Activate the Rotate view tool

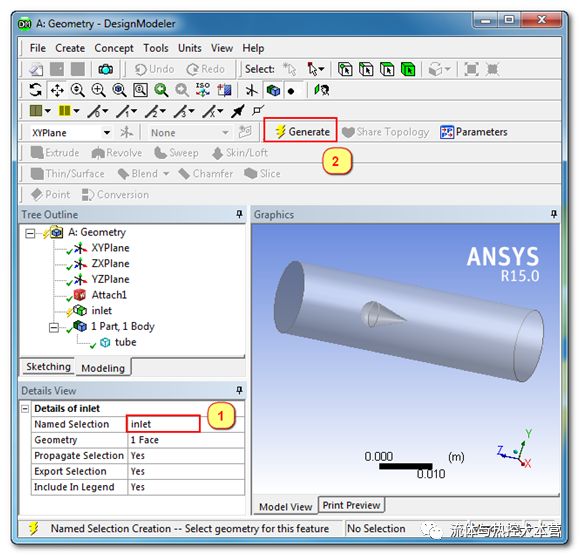[36, 90]
